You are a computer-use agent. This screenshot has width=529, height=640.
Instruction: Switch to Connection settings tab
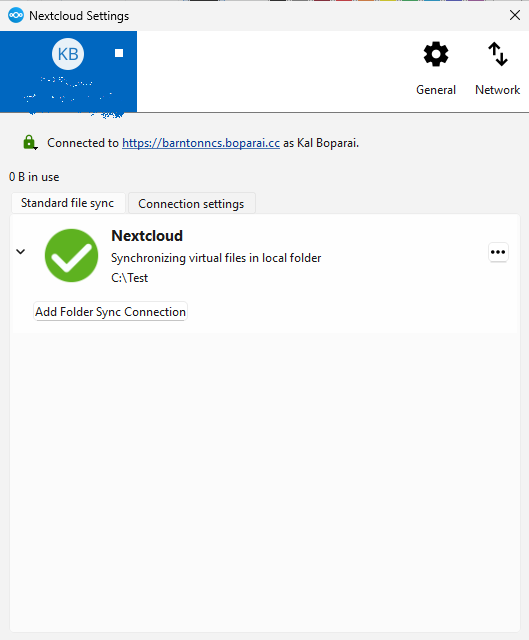pos(191,203)
